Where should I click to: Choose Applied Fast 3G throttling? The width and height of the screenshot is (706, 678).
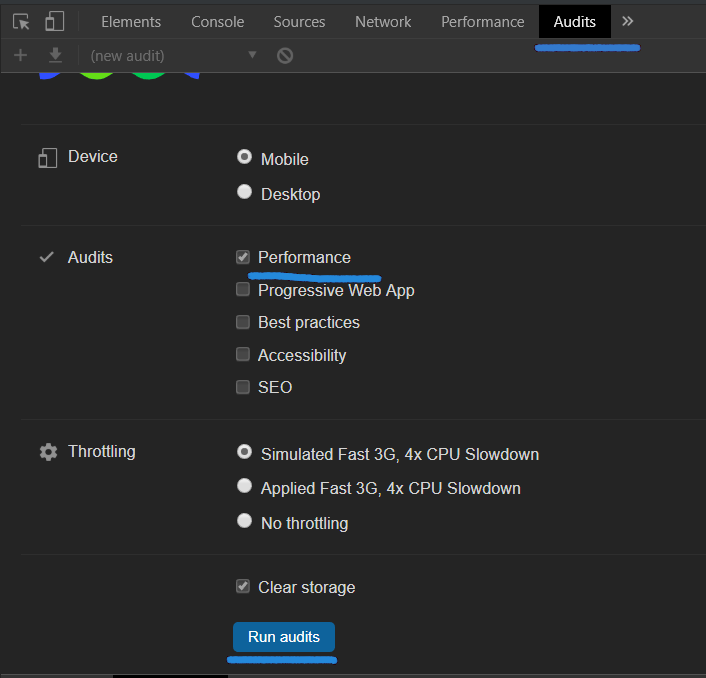[x=244, y=486]
